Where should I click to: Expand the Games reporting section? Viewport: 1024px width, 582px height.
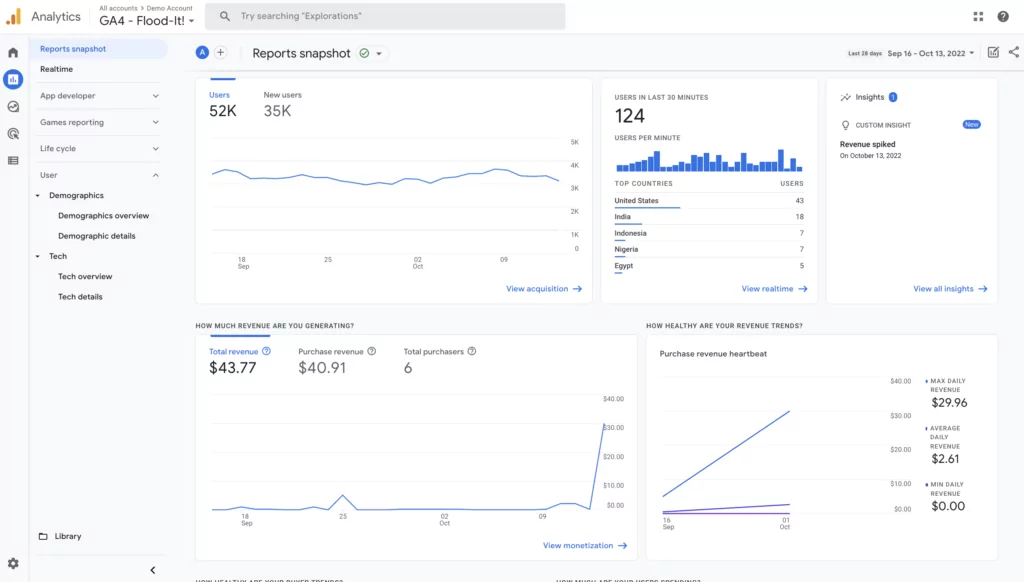pyautogui.click(x=98, y=122)
